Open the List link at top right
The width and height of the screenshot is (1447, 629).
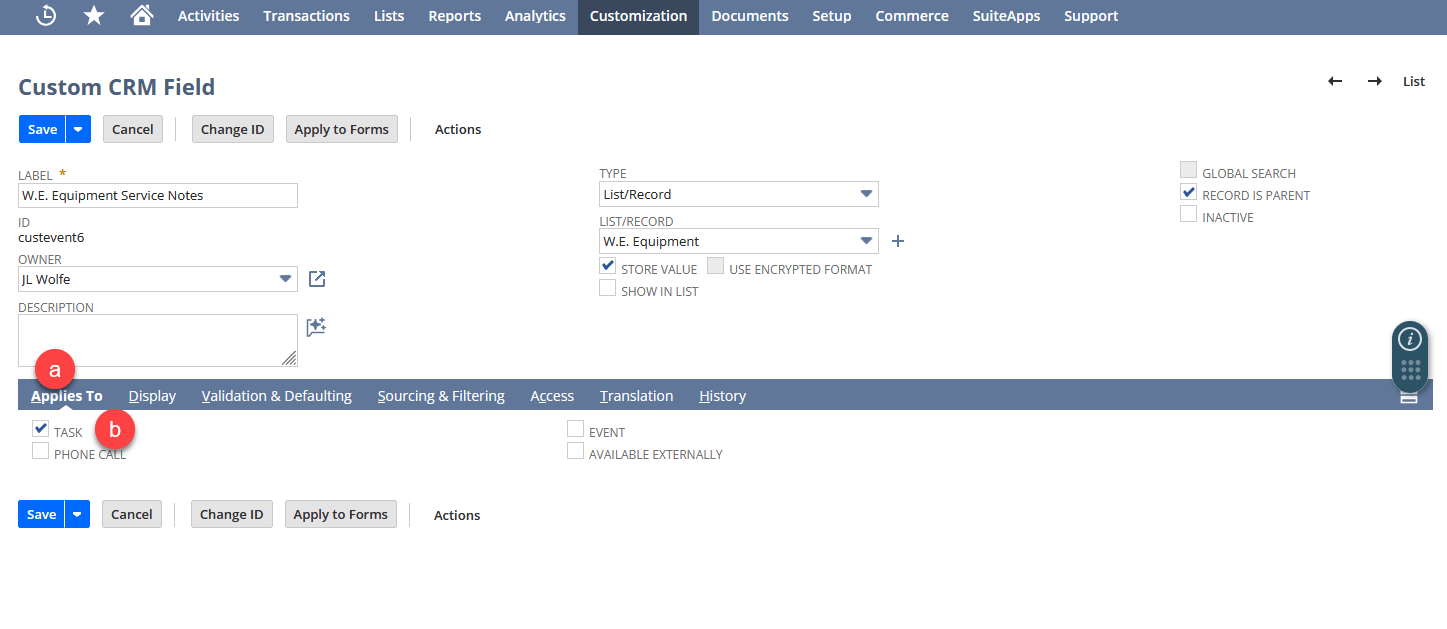pyautogui.click(x=1414, y=81)
